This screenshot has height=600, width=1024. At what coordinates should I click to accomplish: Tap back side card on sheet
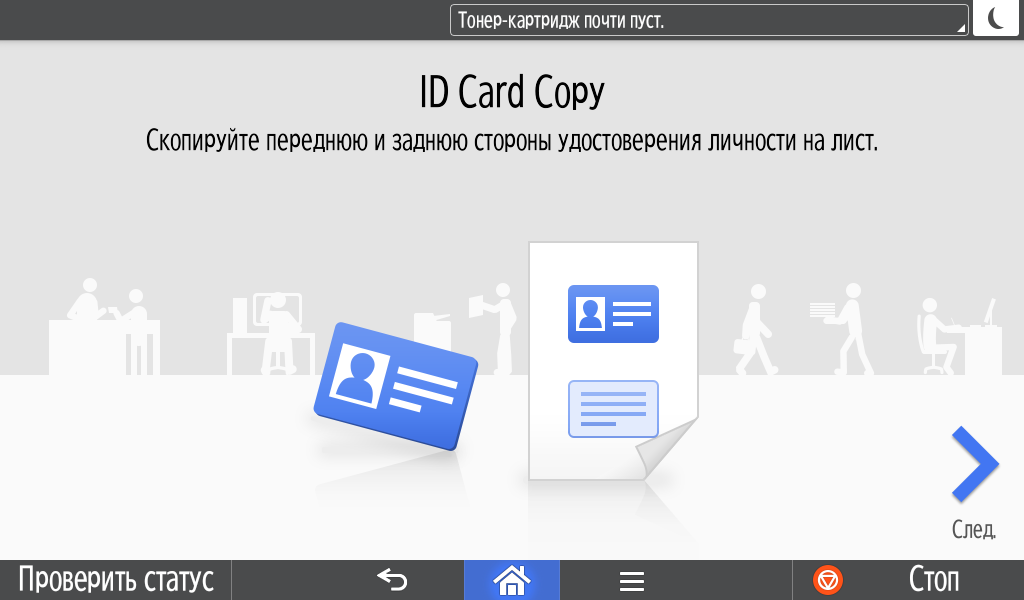(x=613, y=409)
